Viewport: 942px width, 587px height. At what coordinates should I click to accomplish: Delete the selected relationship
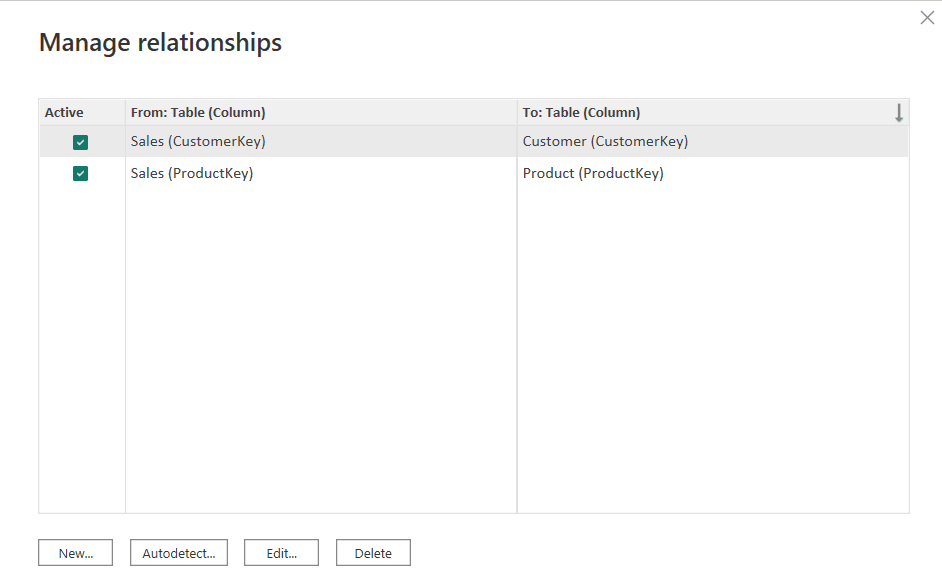click(373, 553)
